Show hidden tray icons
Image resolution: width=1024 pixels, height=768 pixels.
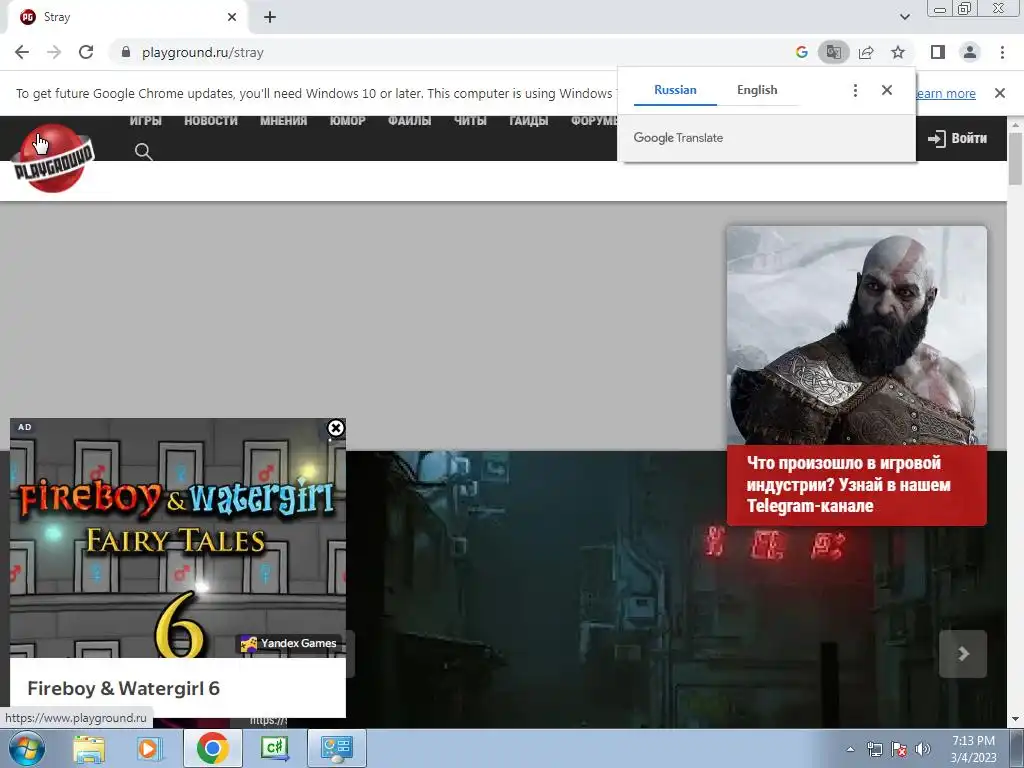coord(850,749)
